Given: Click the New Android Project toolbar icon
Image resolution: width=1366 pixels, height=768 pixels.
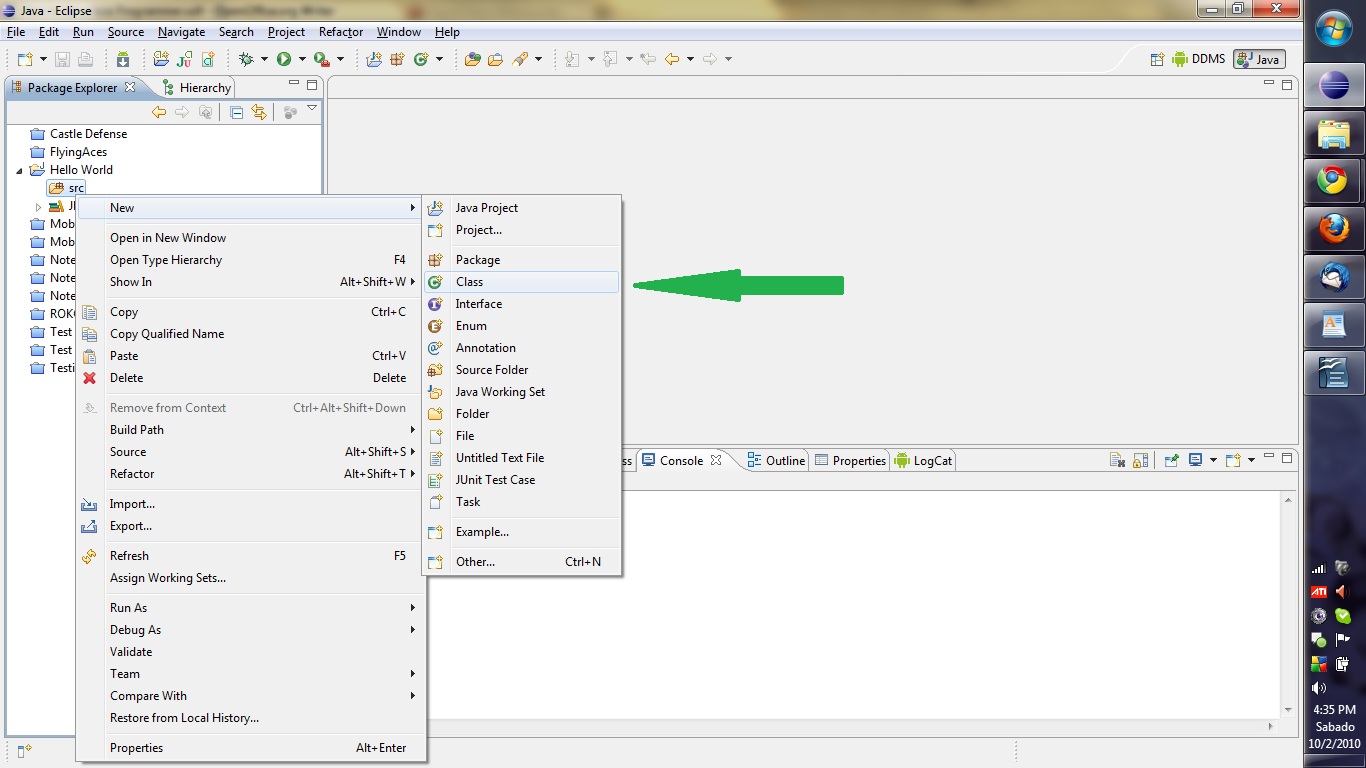Looking at the screenshot, I should pos(161,59).
